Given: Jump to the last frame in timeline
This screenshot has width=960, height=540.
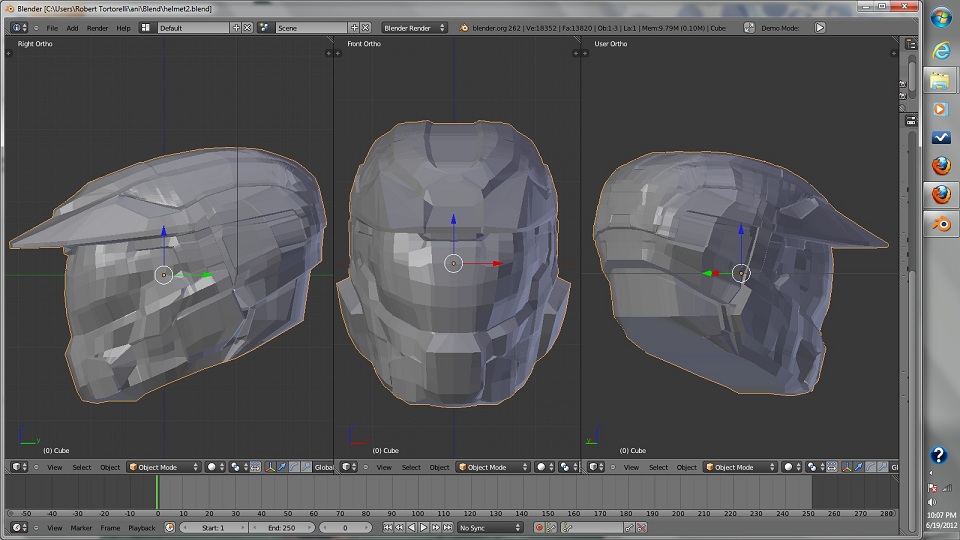Looking at the screenshot, I should (448, 528).
